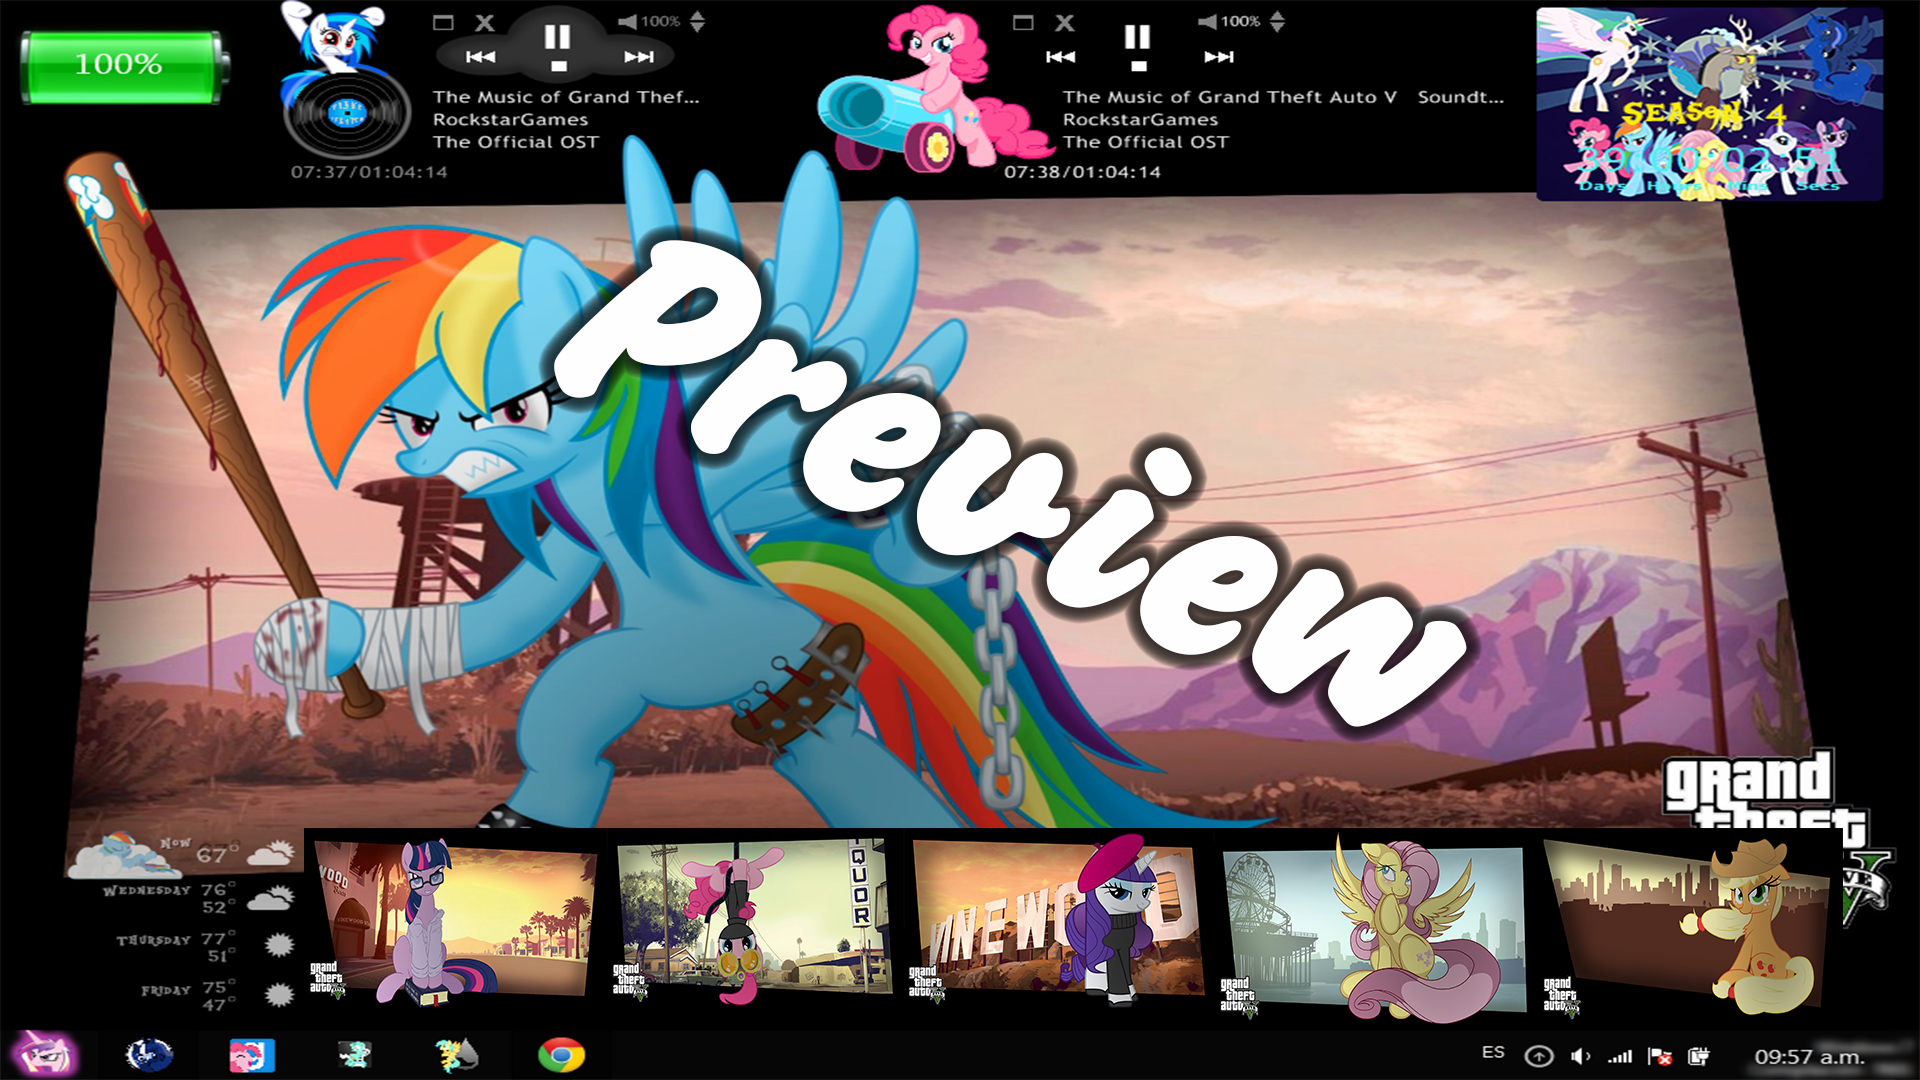
Task: Skip to next track on the Vinyl Scratch player
Action: (637, 57)
